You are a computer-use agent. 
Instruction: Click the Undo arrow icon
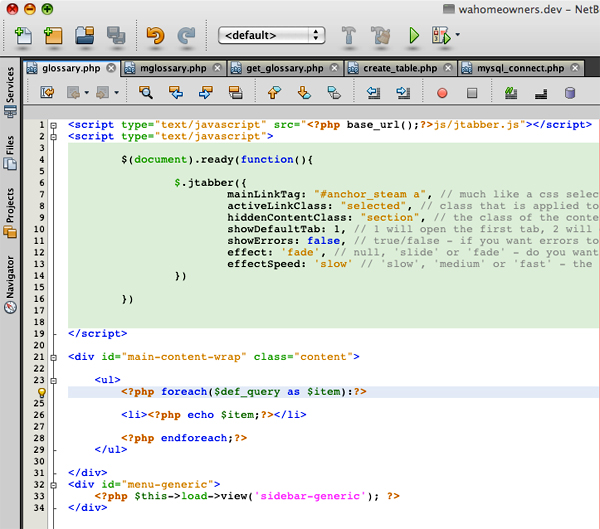(x=155, y=36)
